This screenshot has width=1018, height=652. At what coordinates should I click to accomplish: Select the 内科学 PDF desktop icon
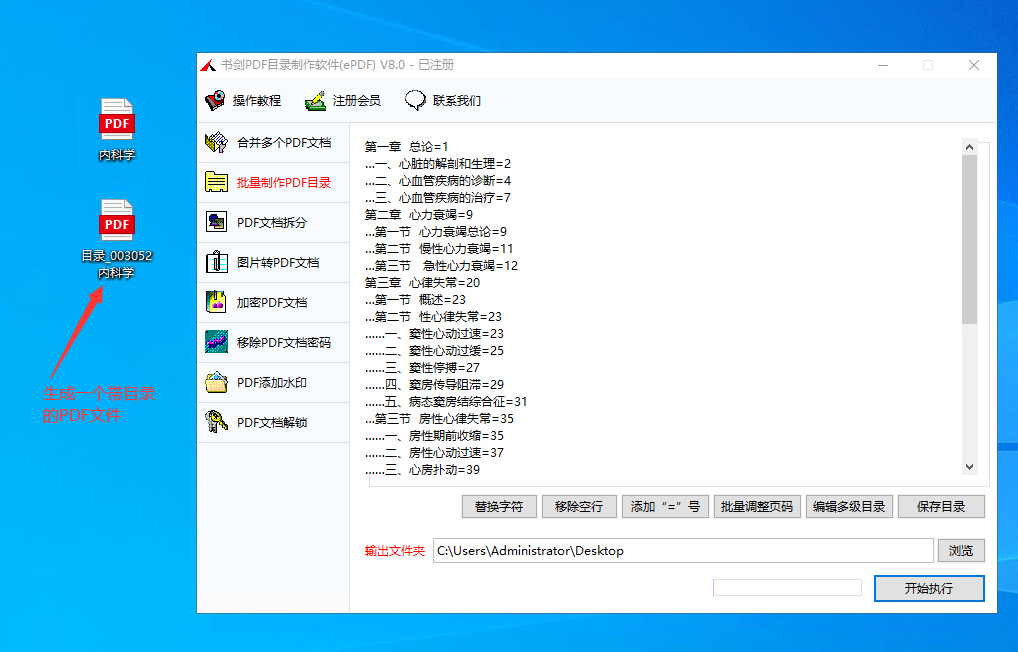tap(117, 129)
